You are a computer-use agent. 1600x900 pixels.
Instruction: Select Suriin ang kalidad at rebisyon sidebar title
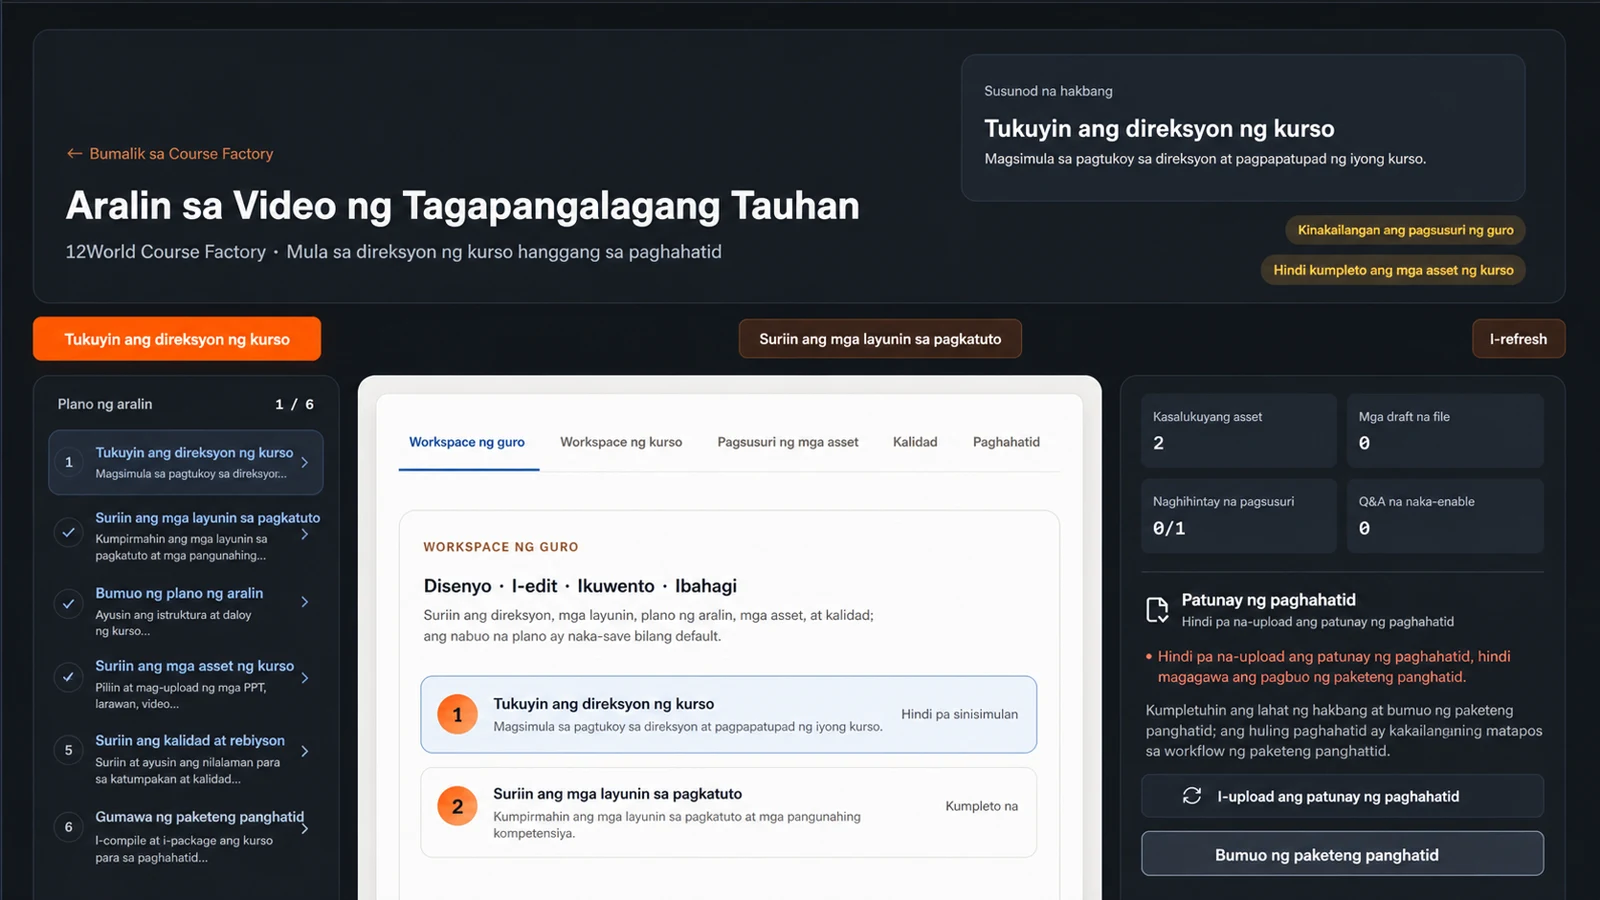190,741
